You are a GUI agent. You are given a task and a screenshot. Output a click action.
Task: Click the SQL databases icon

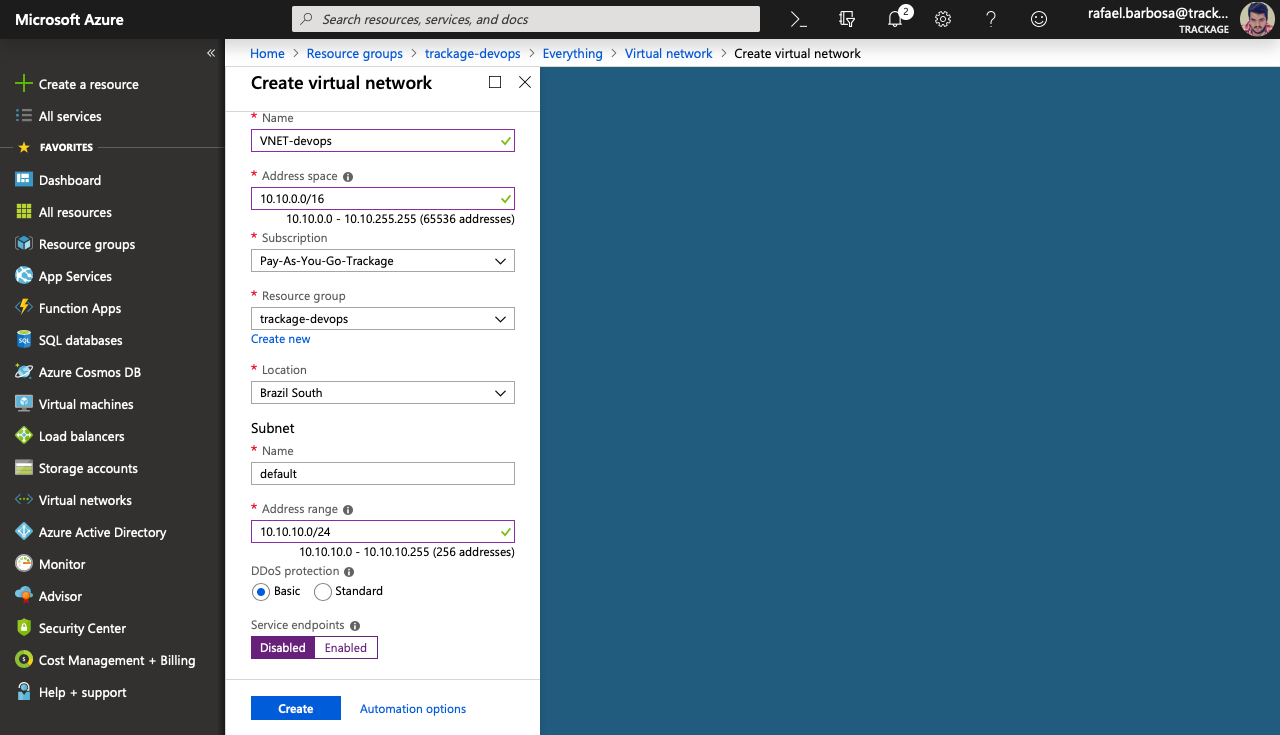24,340
